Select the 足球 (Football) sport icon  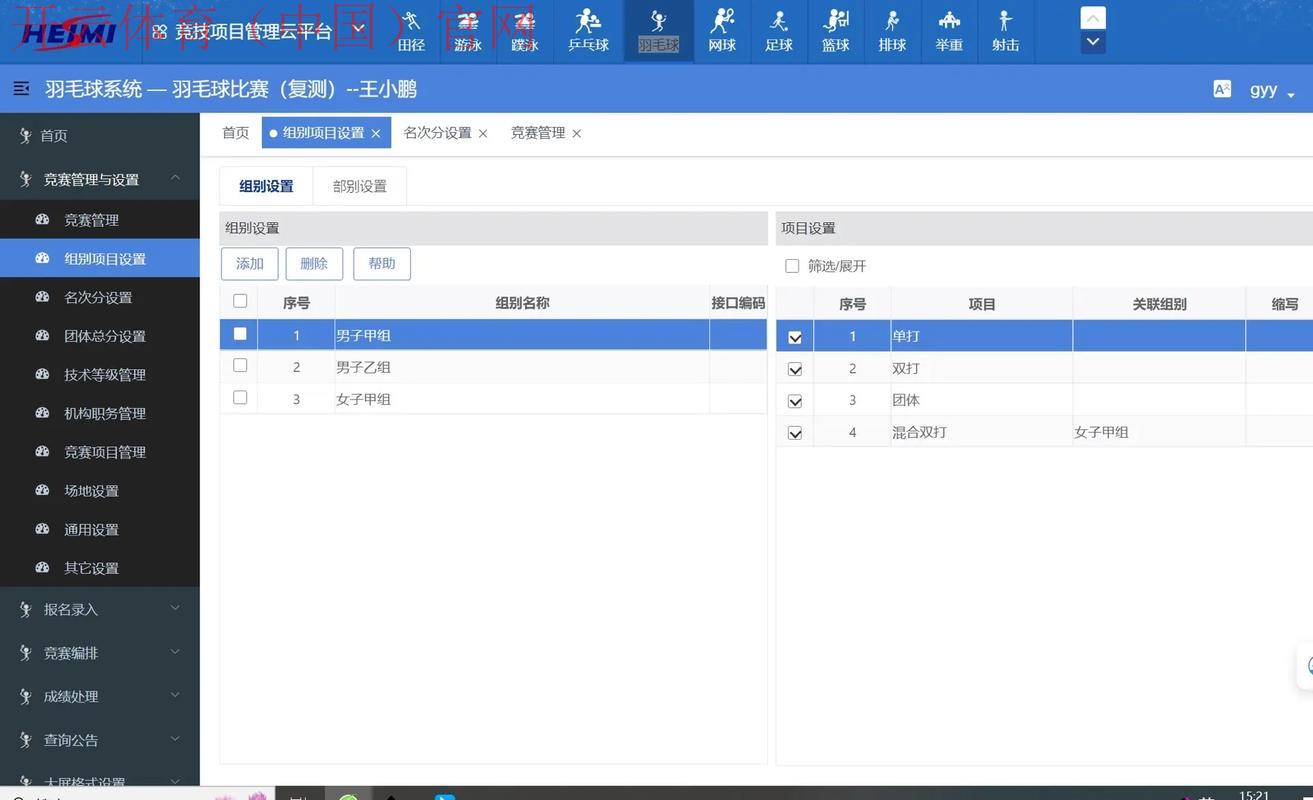pyautogui.click(x=779, y=30)
